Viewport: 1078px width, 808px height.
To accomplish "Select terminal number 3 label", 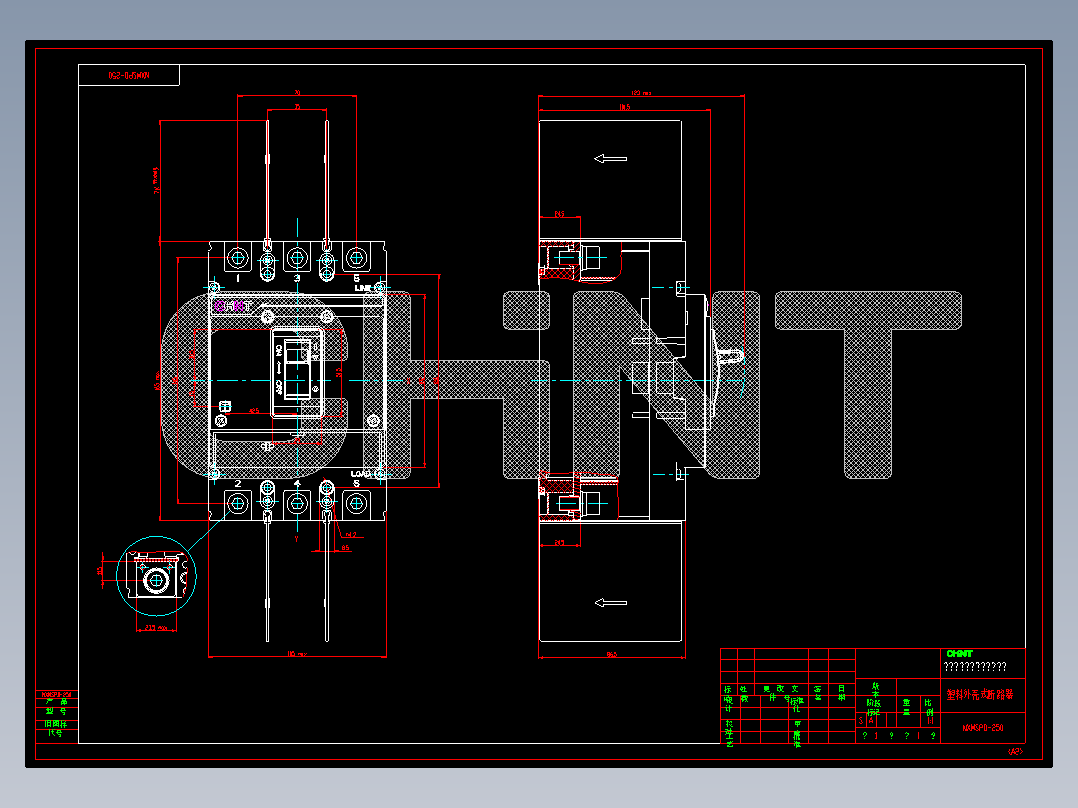I will (x=297, y=278).
